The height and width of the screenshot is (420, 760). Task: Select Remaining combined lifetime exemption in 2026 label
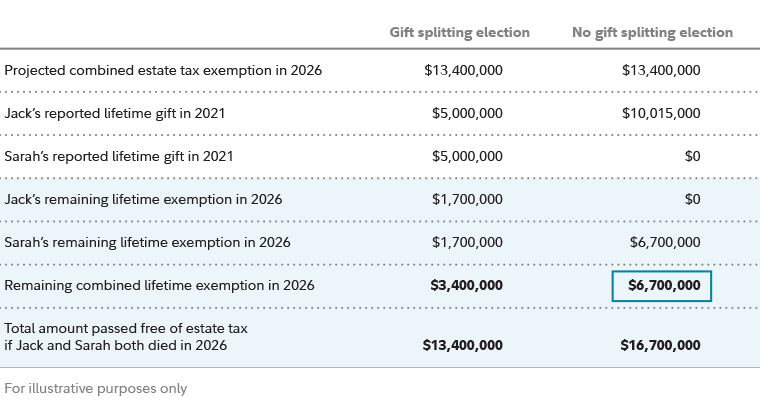(x=159, y=286)
